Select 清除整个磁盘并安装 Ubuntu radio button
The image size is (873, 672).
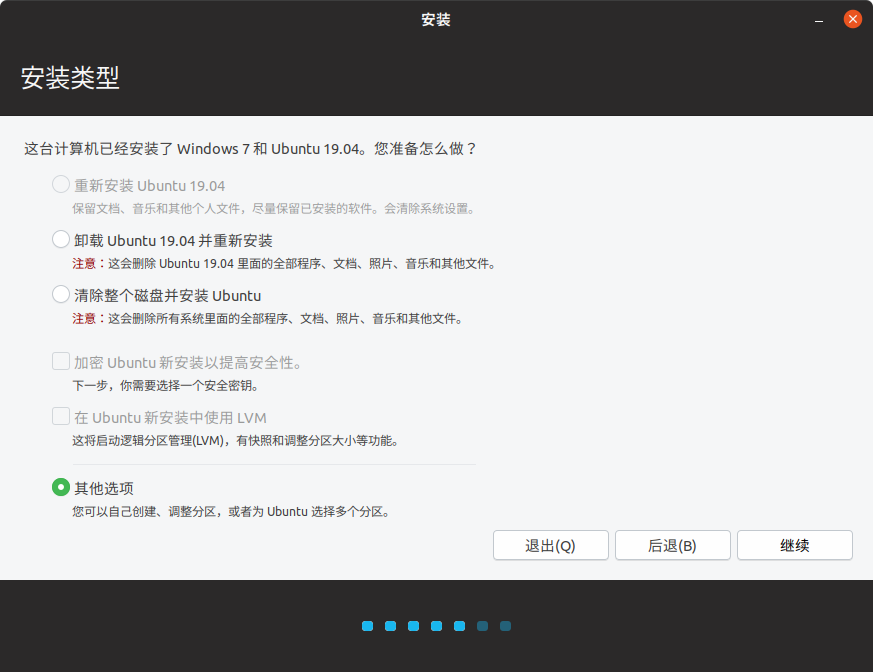[x=61, y=295]
